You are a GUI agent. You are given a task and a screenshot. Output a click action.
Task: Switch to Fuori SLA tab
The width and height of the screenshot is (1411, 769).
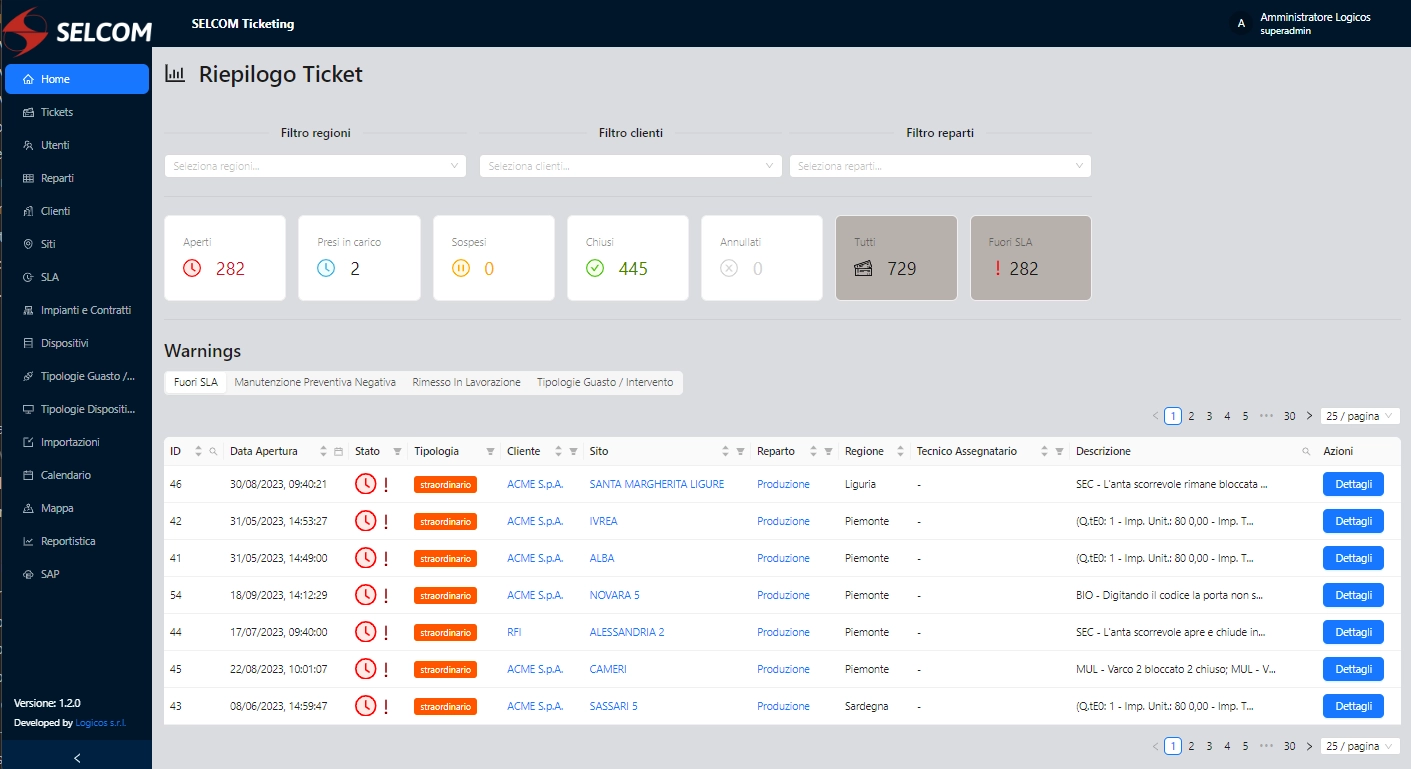click(x=196, y=382)
